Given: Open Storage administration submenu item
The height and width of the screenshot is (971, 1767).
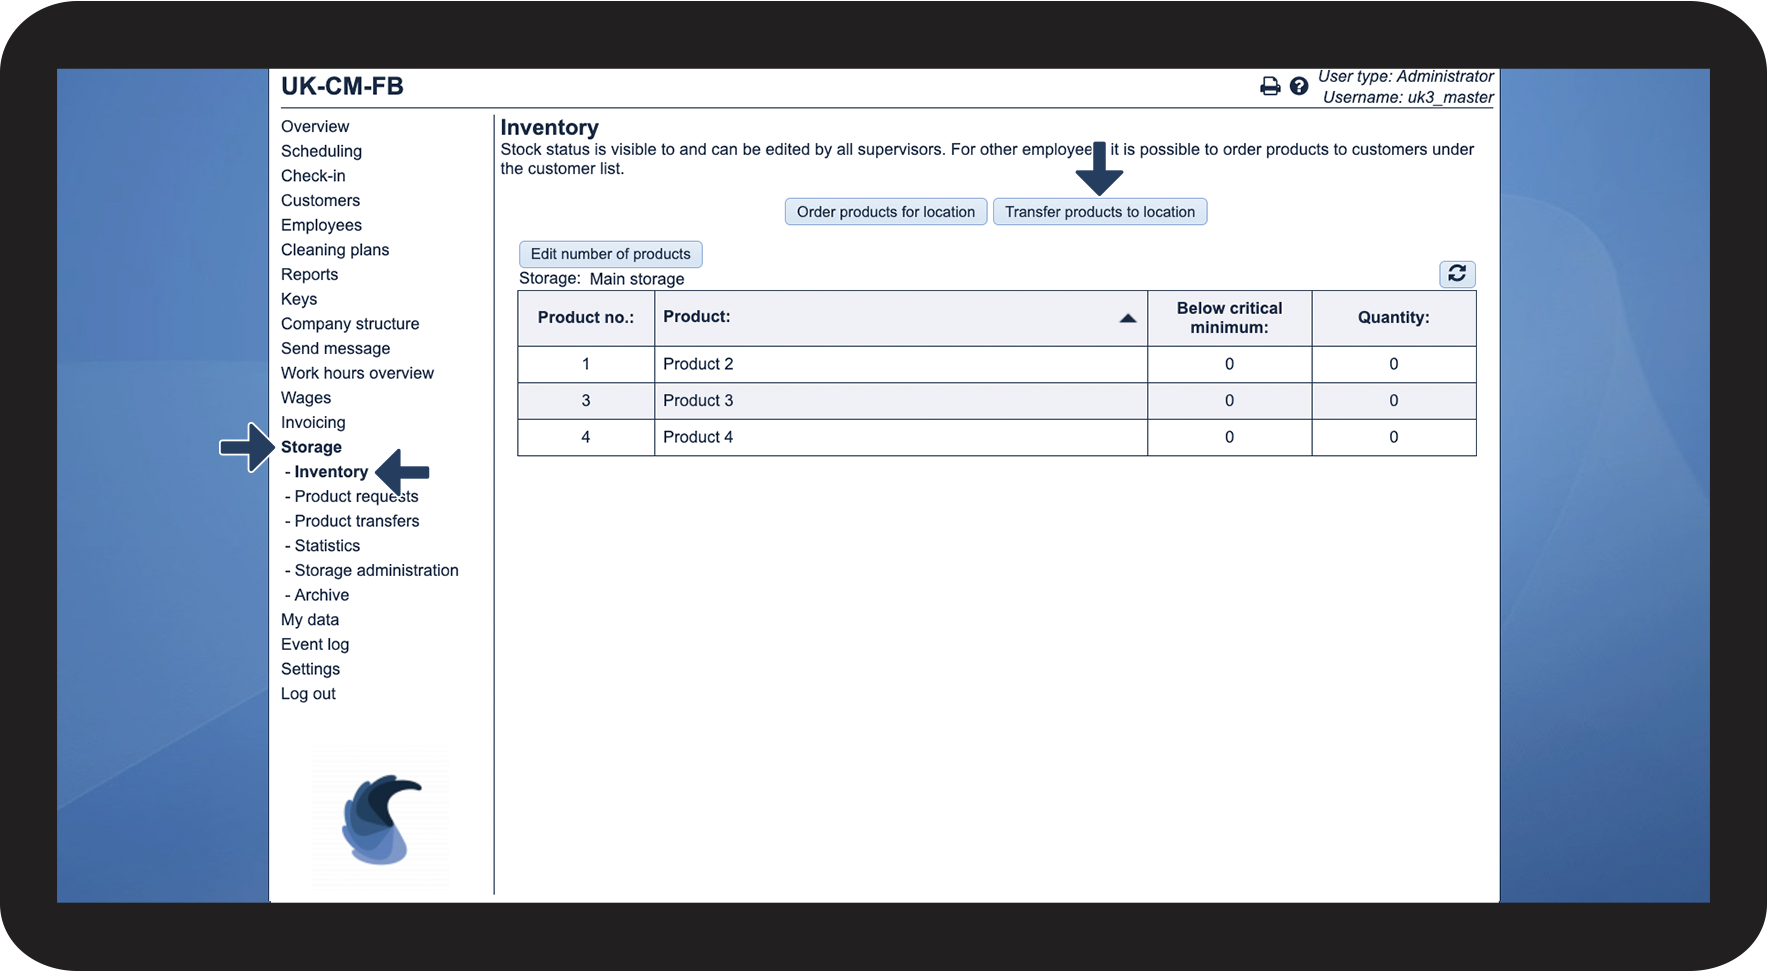Looking at the screenshot, I should pos(376,571).
